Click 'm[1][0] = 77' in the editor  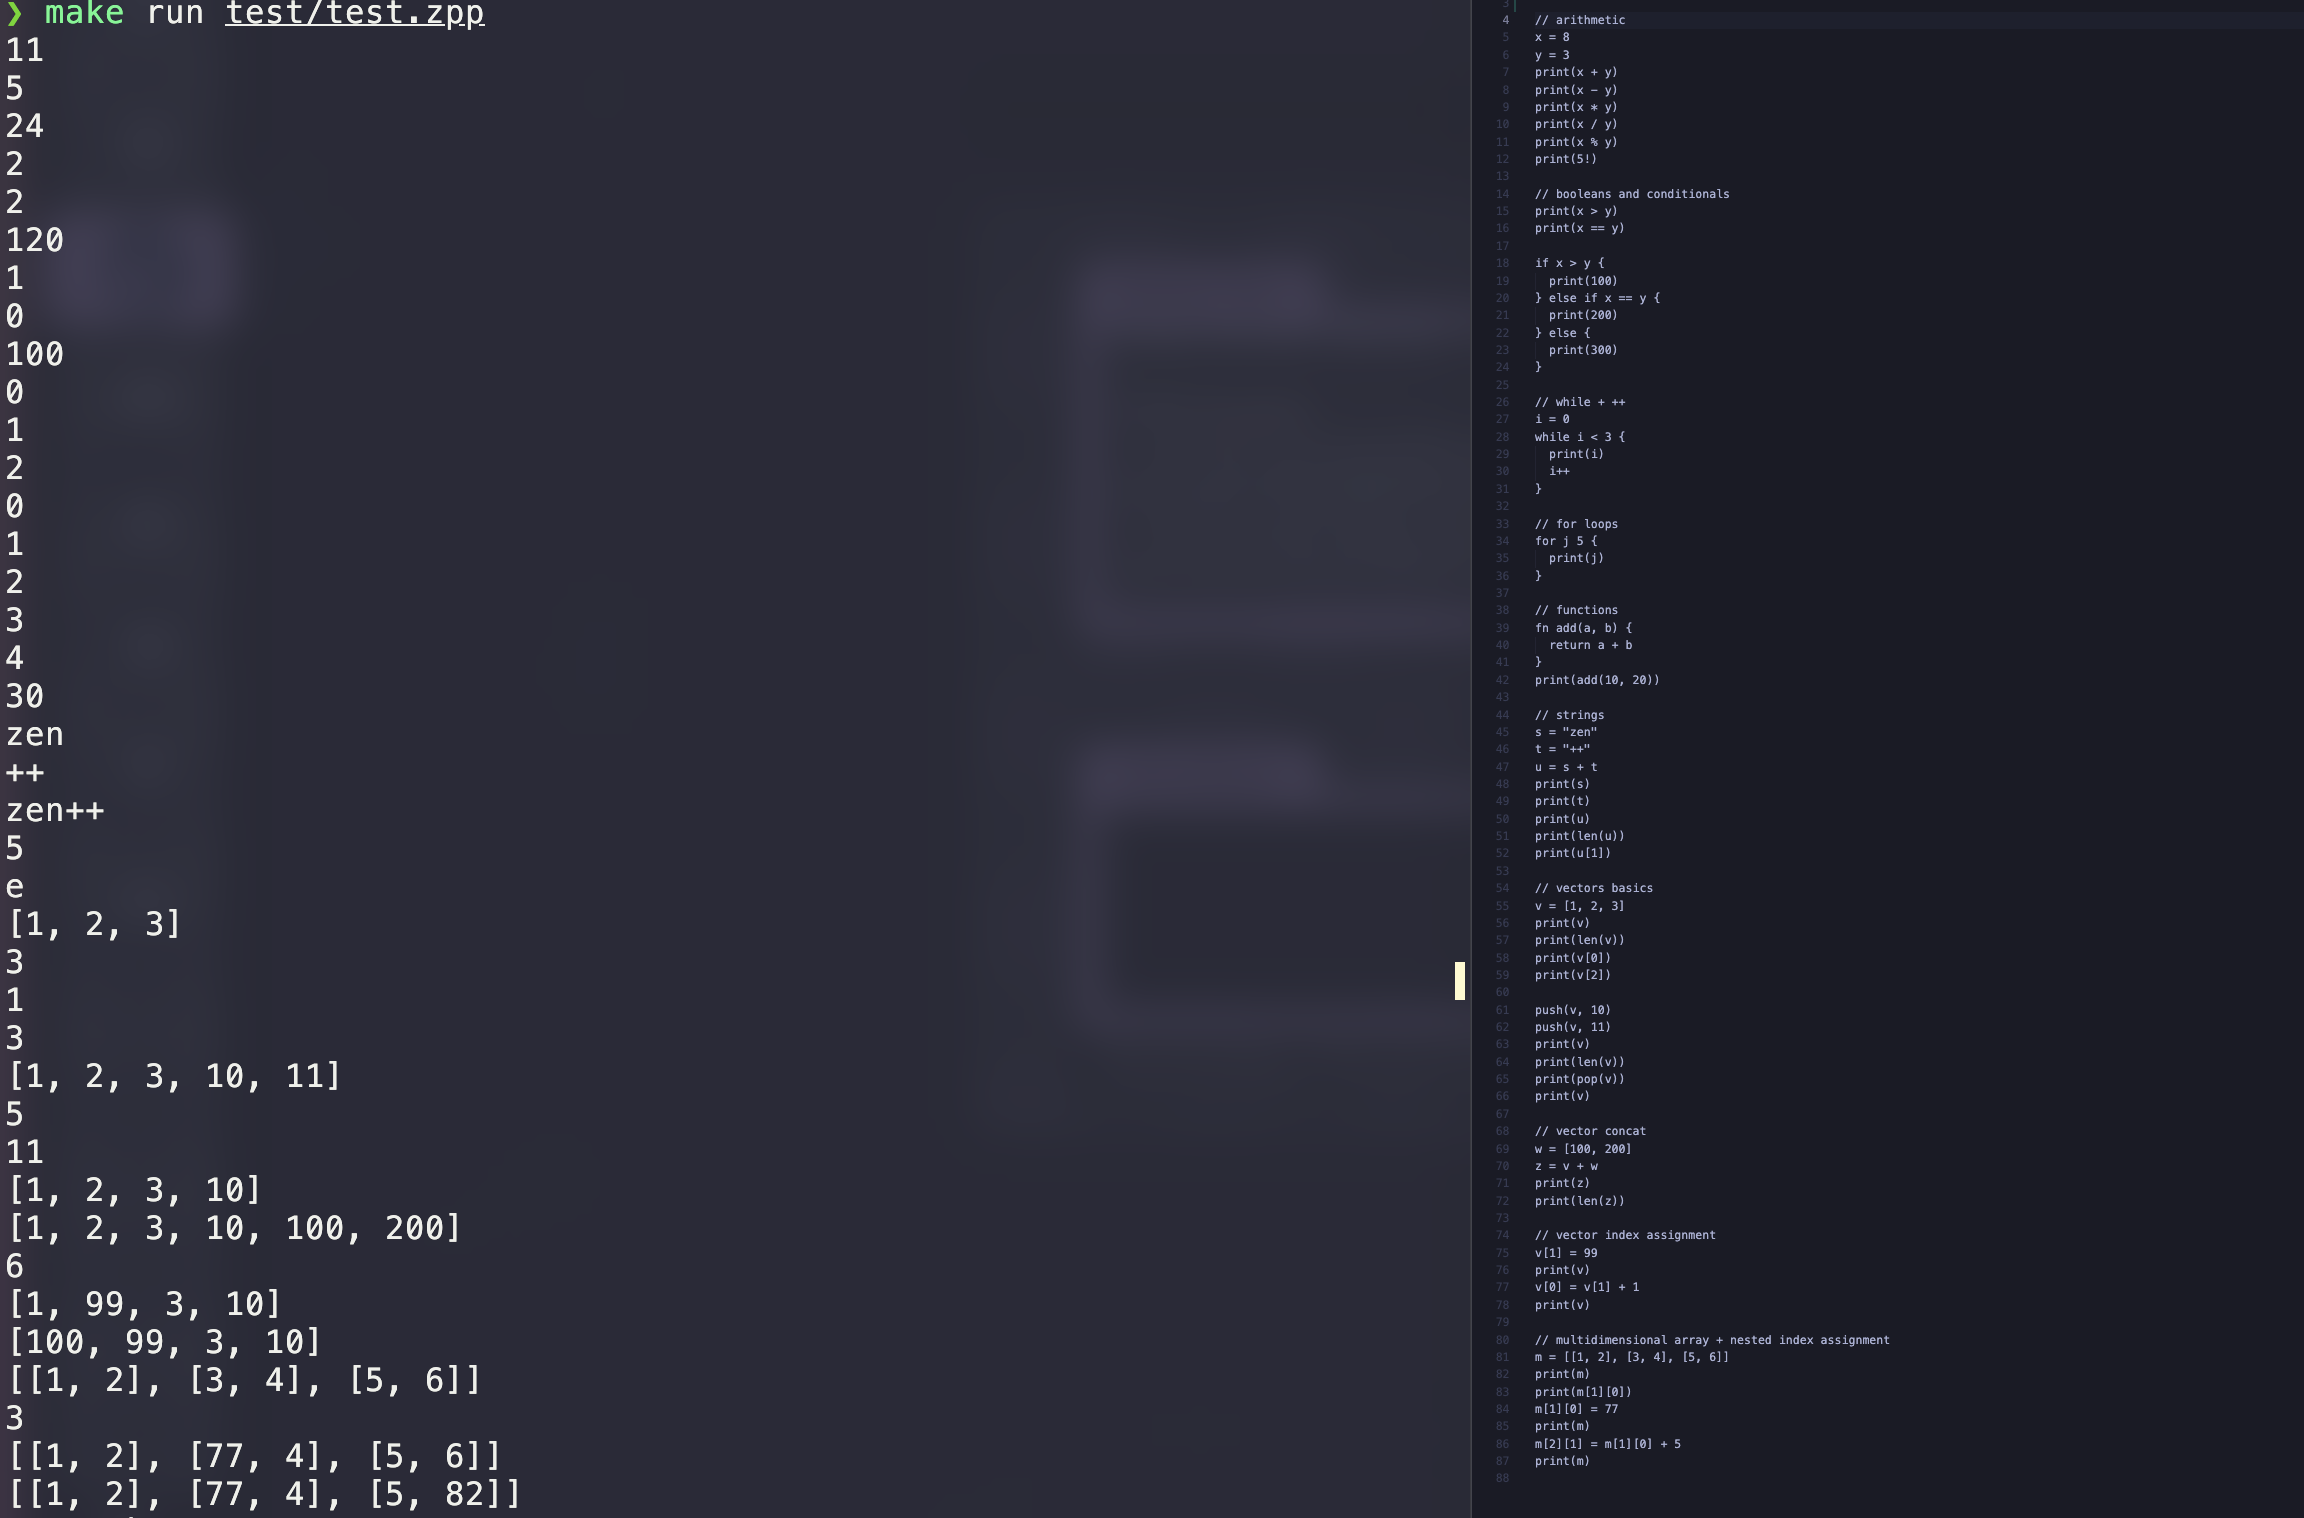[x=1576, y=1409]
